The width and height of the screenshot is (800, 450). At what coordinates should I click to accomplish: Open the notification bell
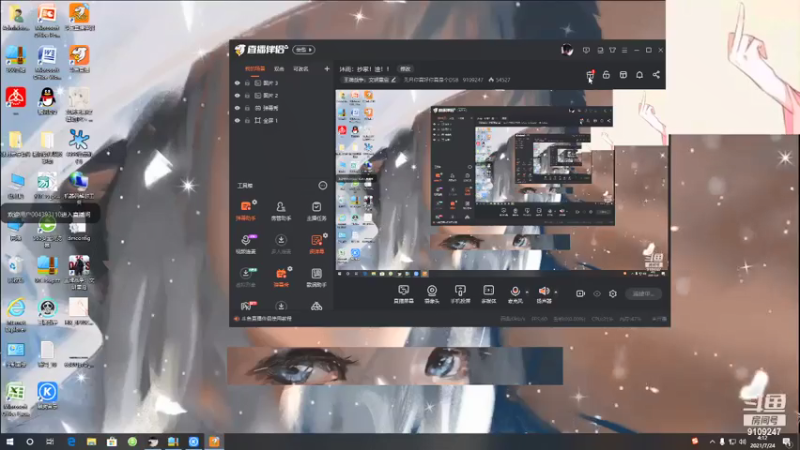[639, 75]
